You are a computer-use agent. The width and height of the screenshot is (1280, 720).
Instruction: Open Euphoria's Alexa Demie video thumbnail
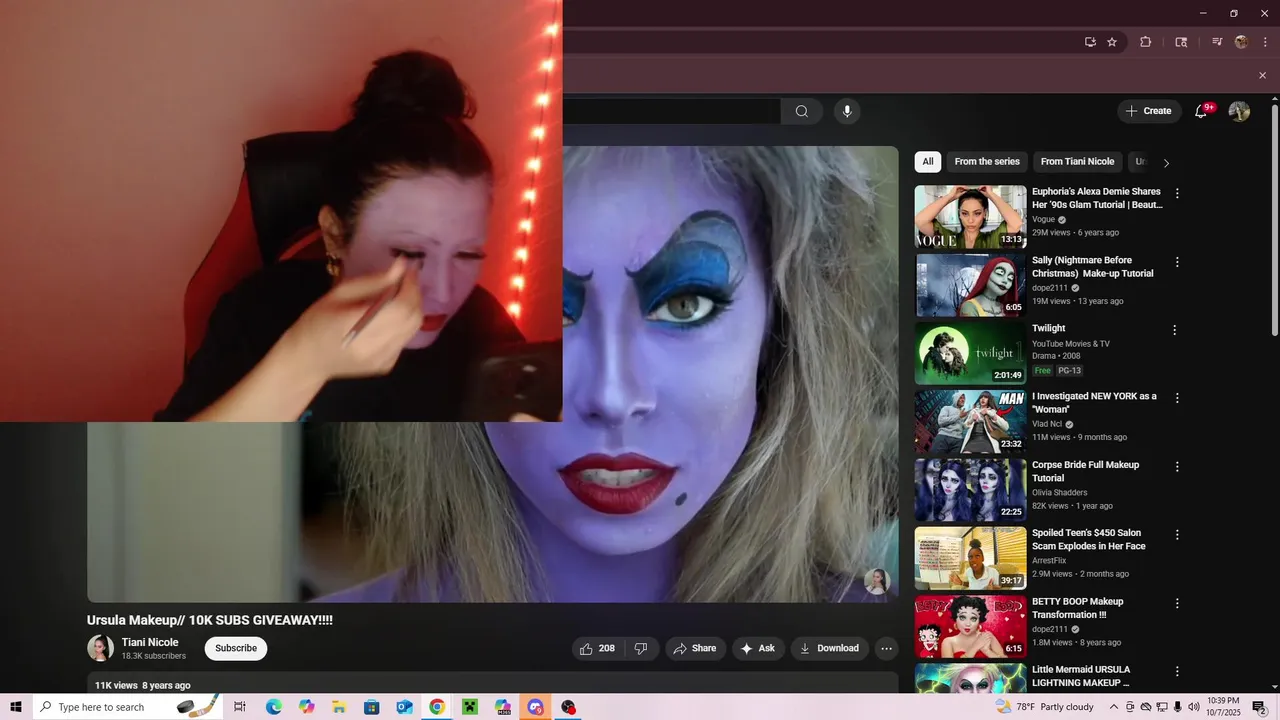[970, 216]
